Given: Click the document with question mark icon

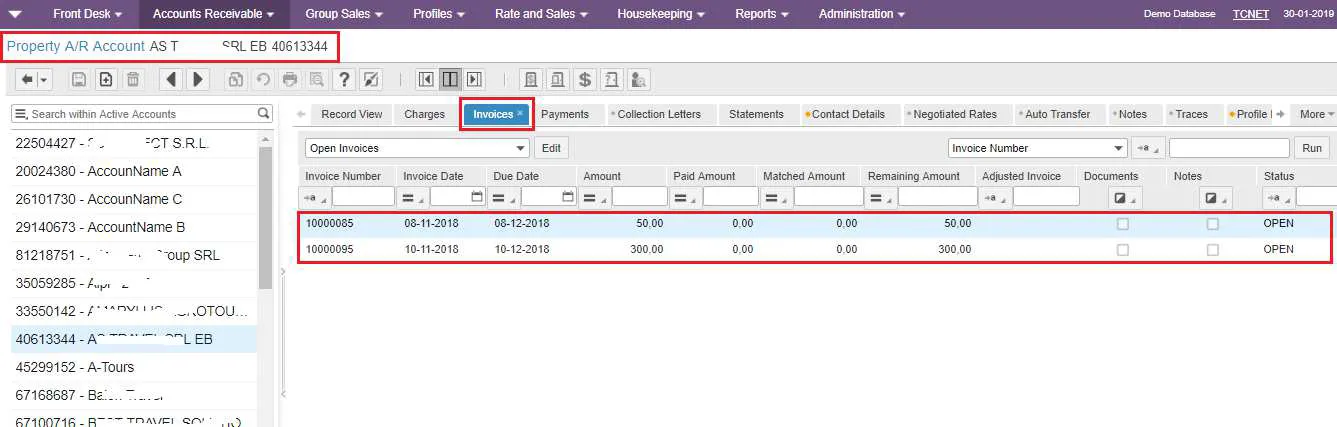Looking at the screenshot, I should [x=612, y=79].
